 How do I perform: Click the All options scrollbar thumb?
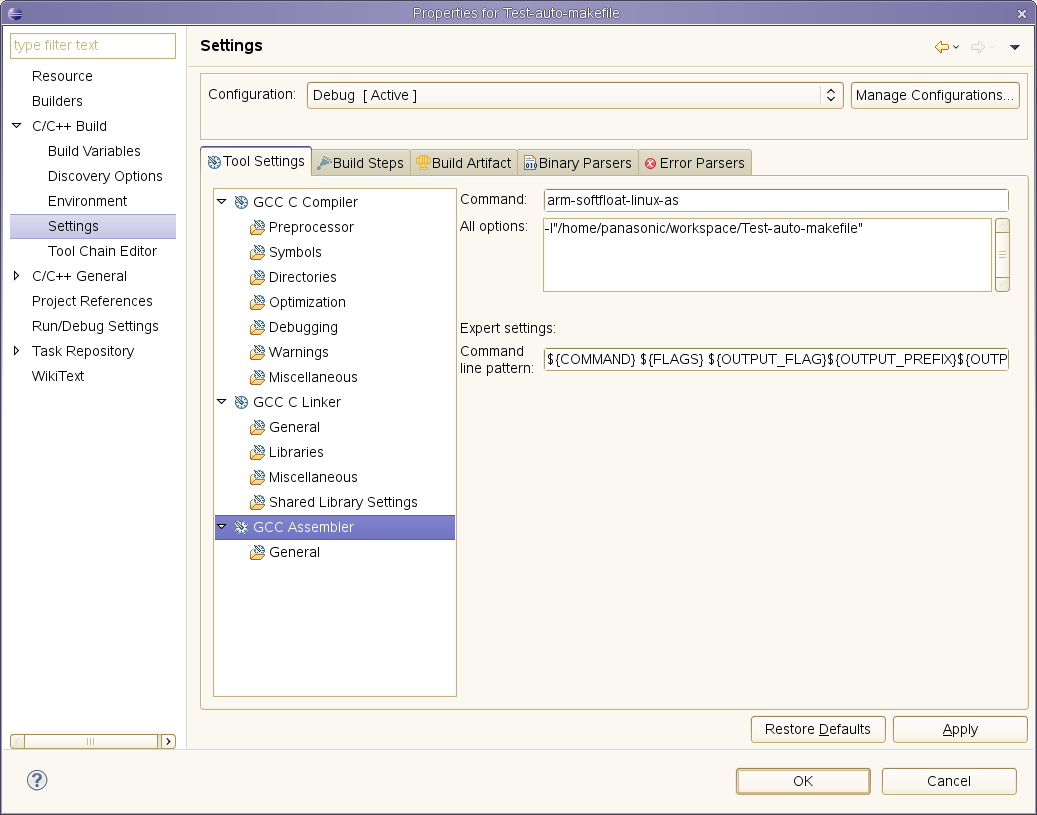point(1002,255)
